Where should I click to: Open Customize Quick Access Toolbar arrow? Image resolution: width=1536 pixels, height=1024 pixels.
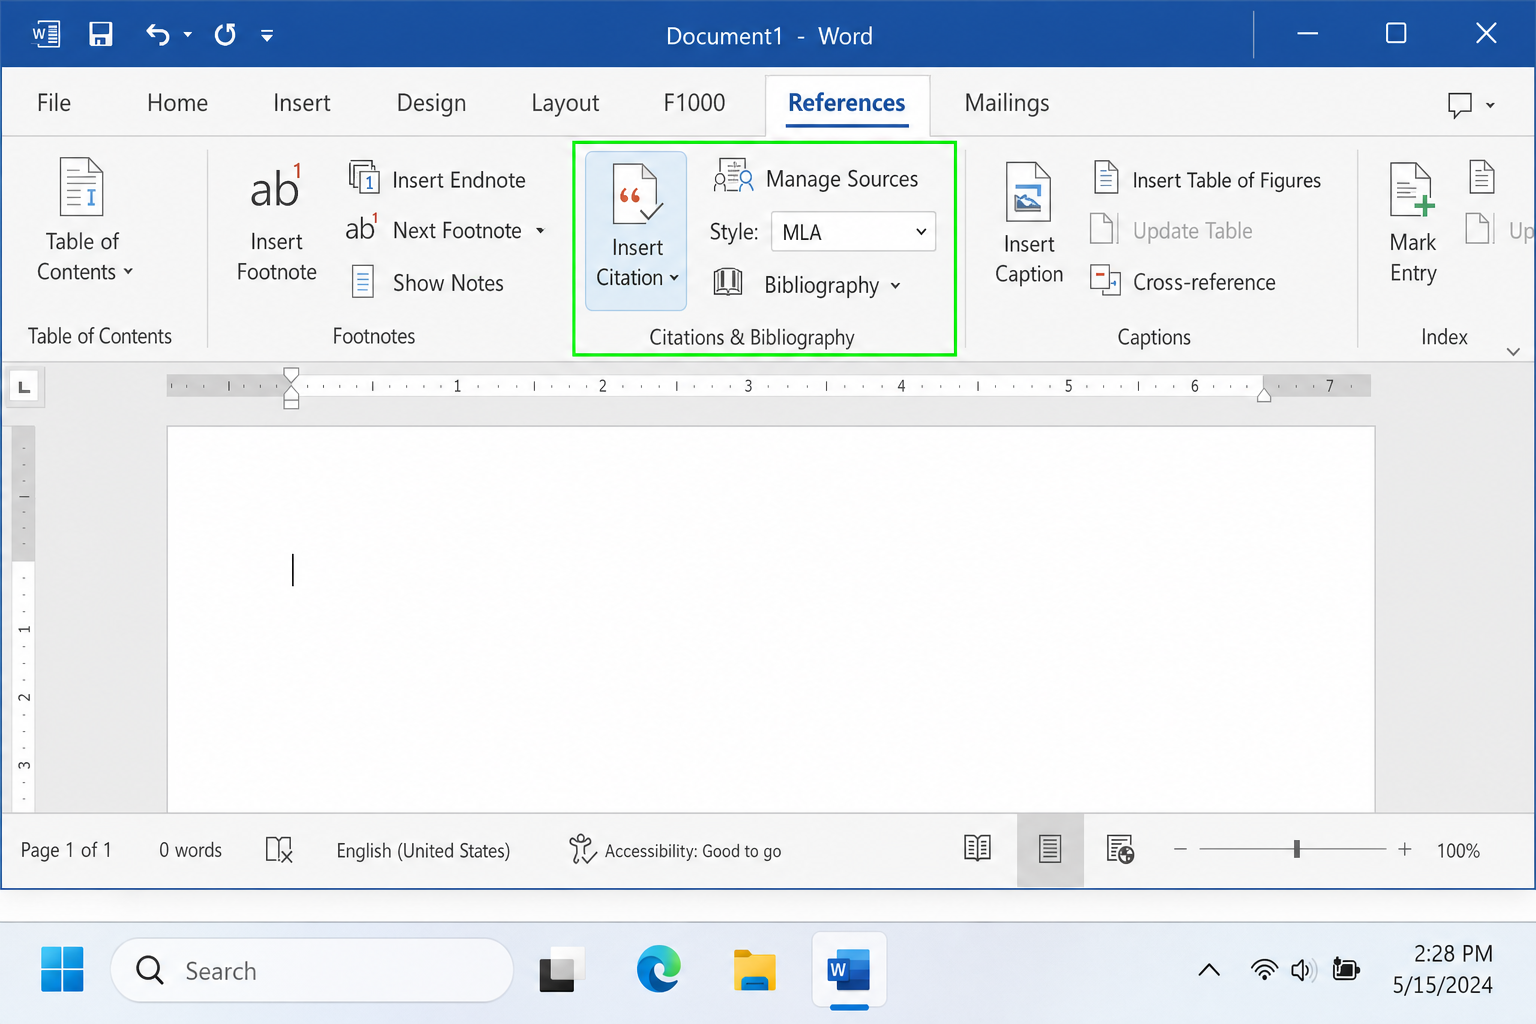(267, 35)
